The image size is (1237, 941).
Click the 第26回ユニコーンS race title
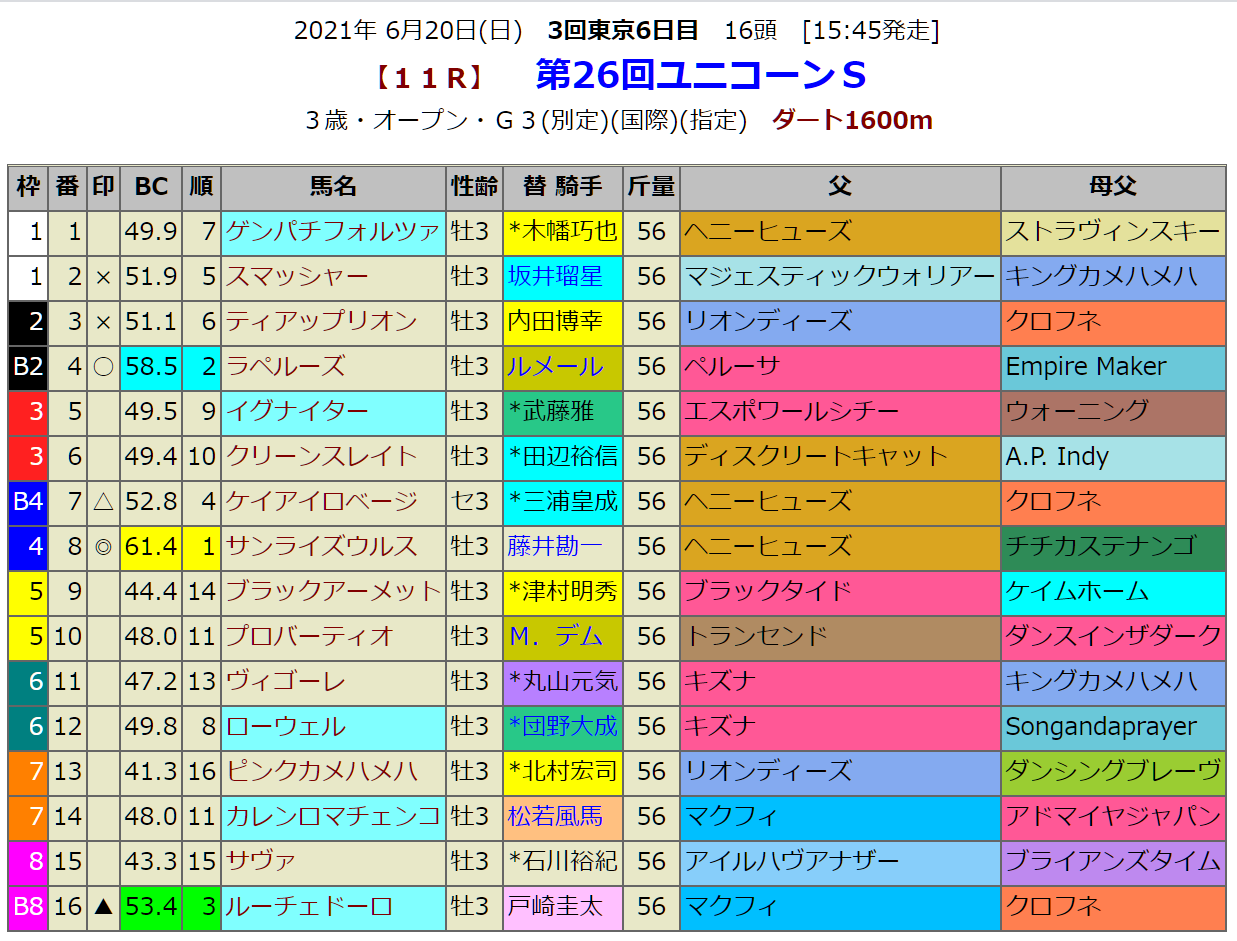coord(700,75)
